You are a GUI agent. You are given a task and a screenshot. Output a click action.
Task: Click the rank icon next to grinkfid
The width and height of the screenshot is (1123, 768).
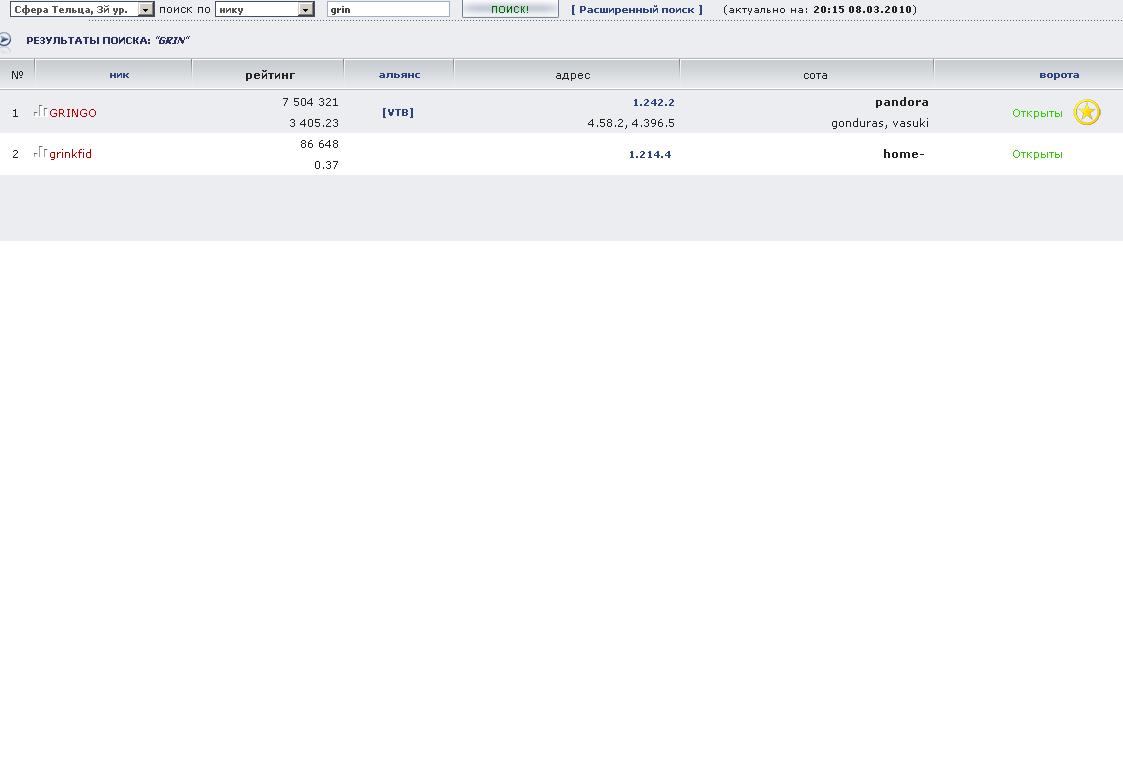tap(40, 152)
